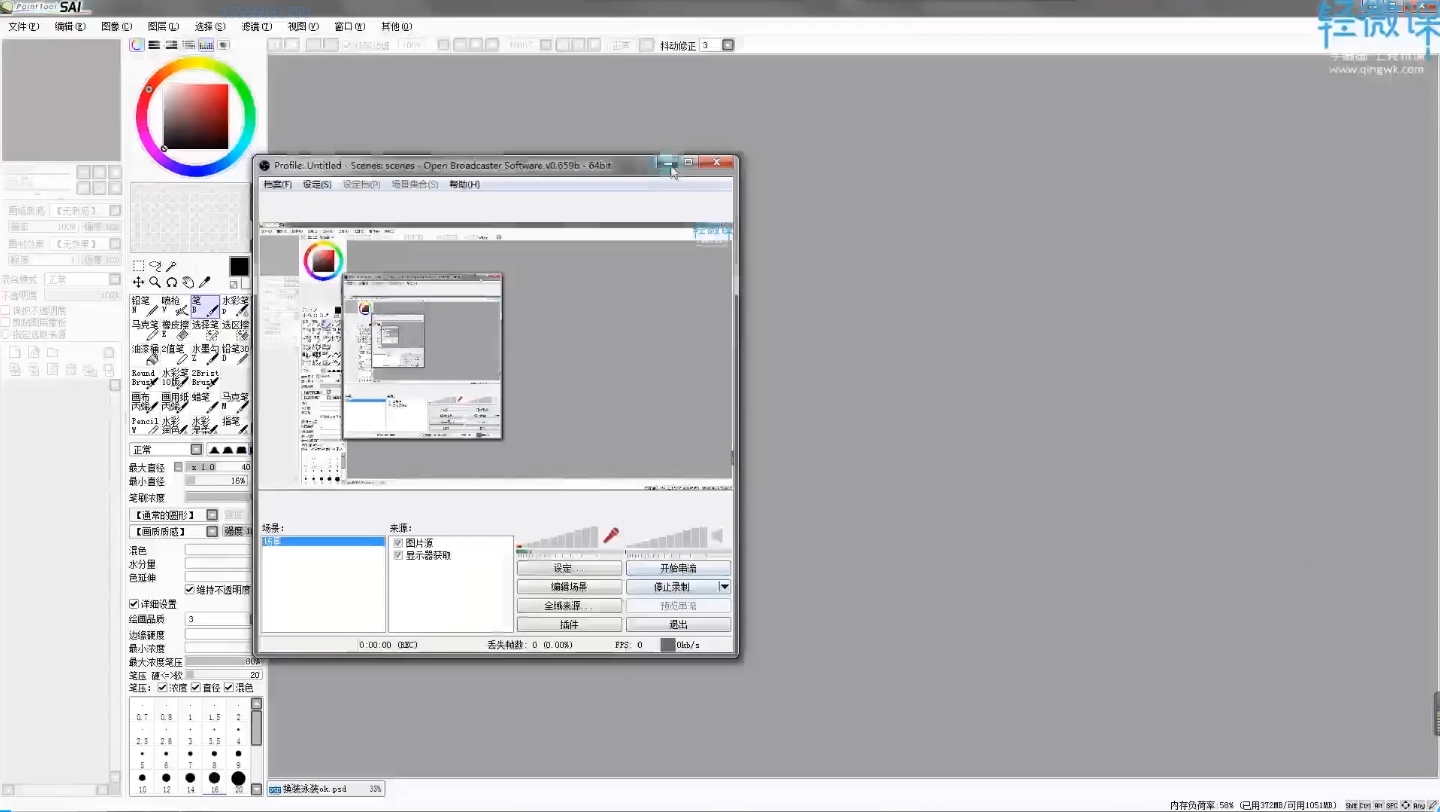Open the 帮助(H) menu in OBS

point(464,185)
